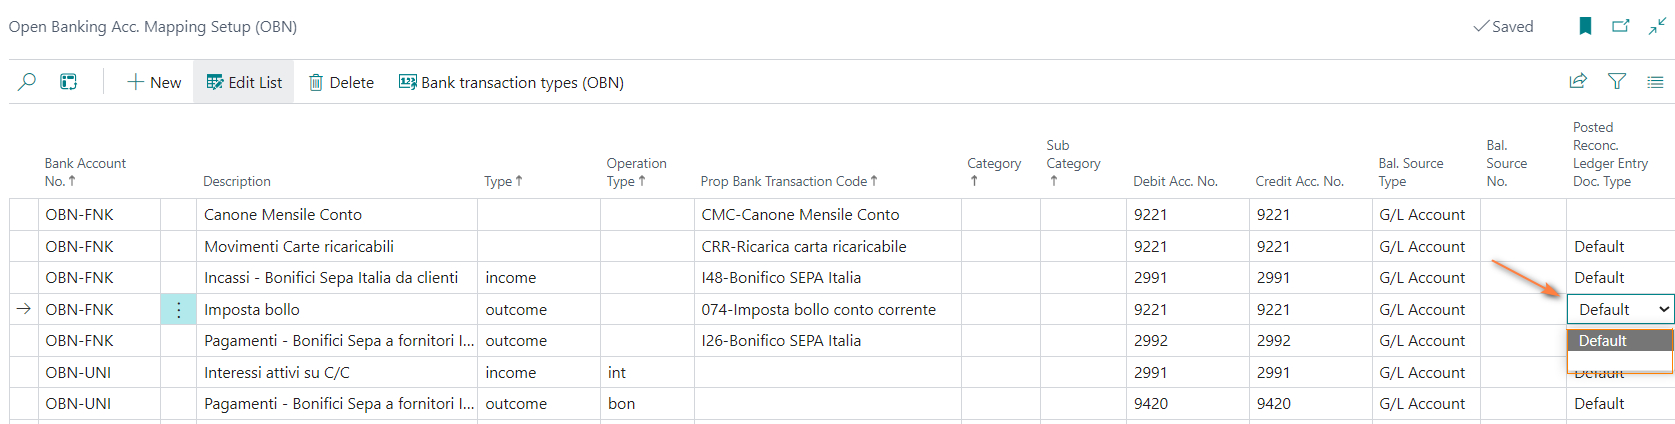Screen dimensions: 1675x424
Task: Click the analysis mode table icon
Action: [68, 82]
